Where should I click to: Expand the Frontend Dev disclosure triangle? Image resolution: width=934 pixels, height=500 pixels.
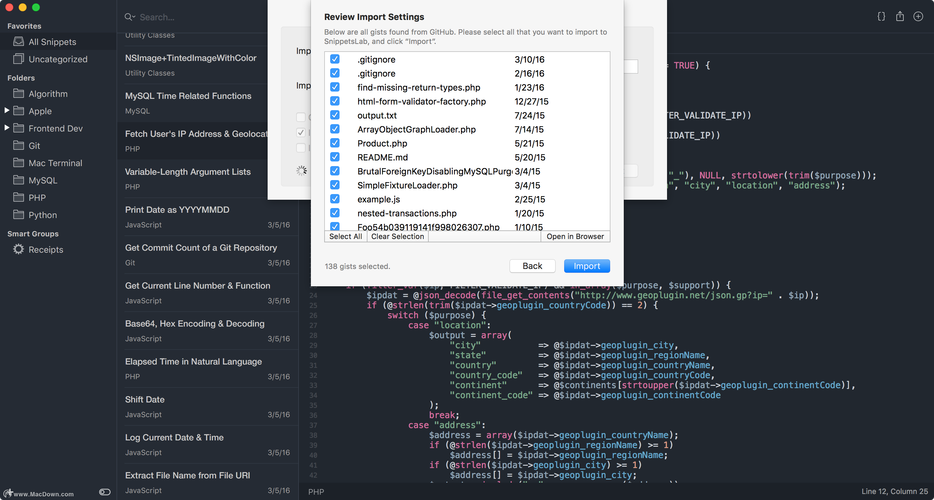(x=7, y=128)
